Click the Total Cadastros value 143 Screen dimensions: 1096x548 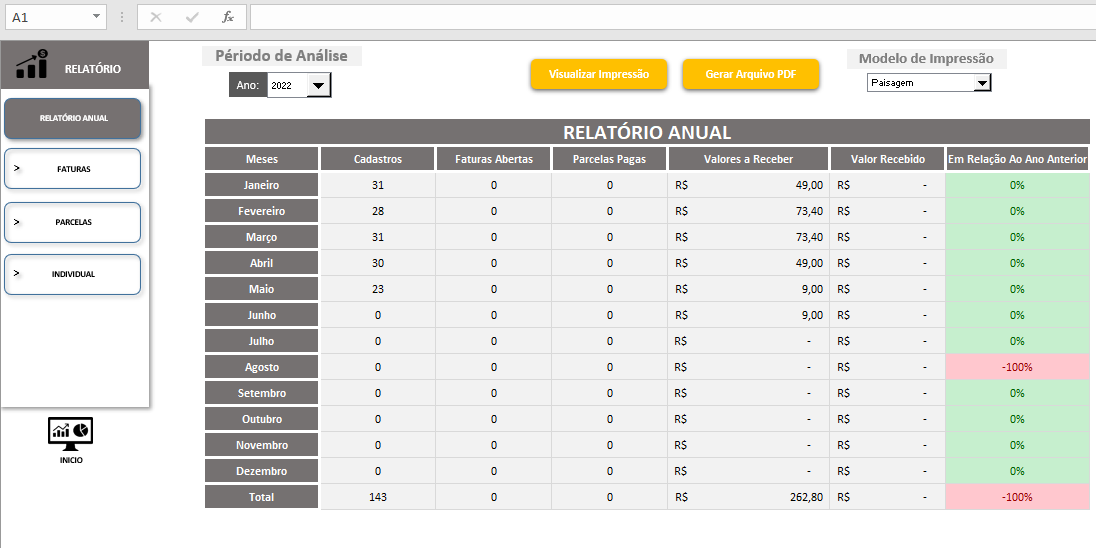tap(377, 497)
